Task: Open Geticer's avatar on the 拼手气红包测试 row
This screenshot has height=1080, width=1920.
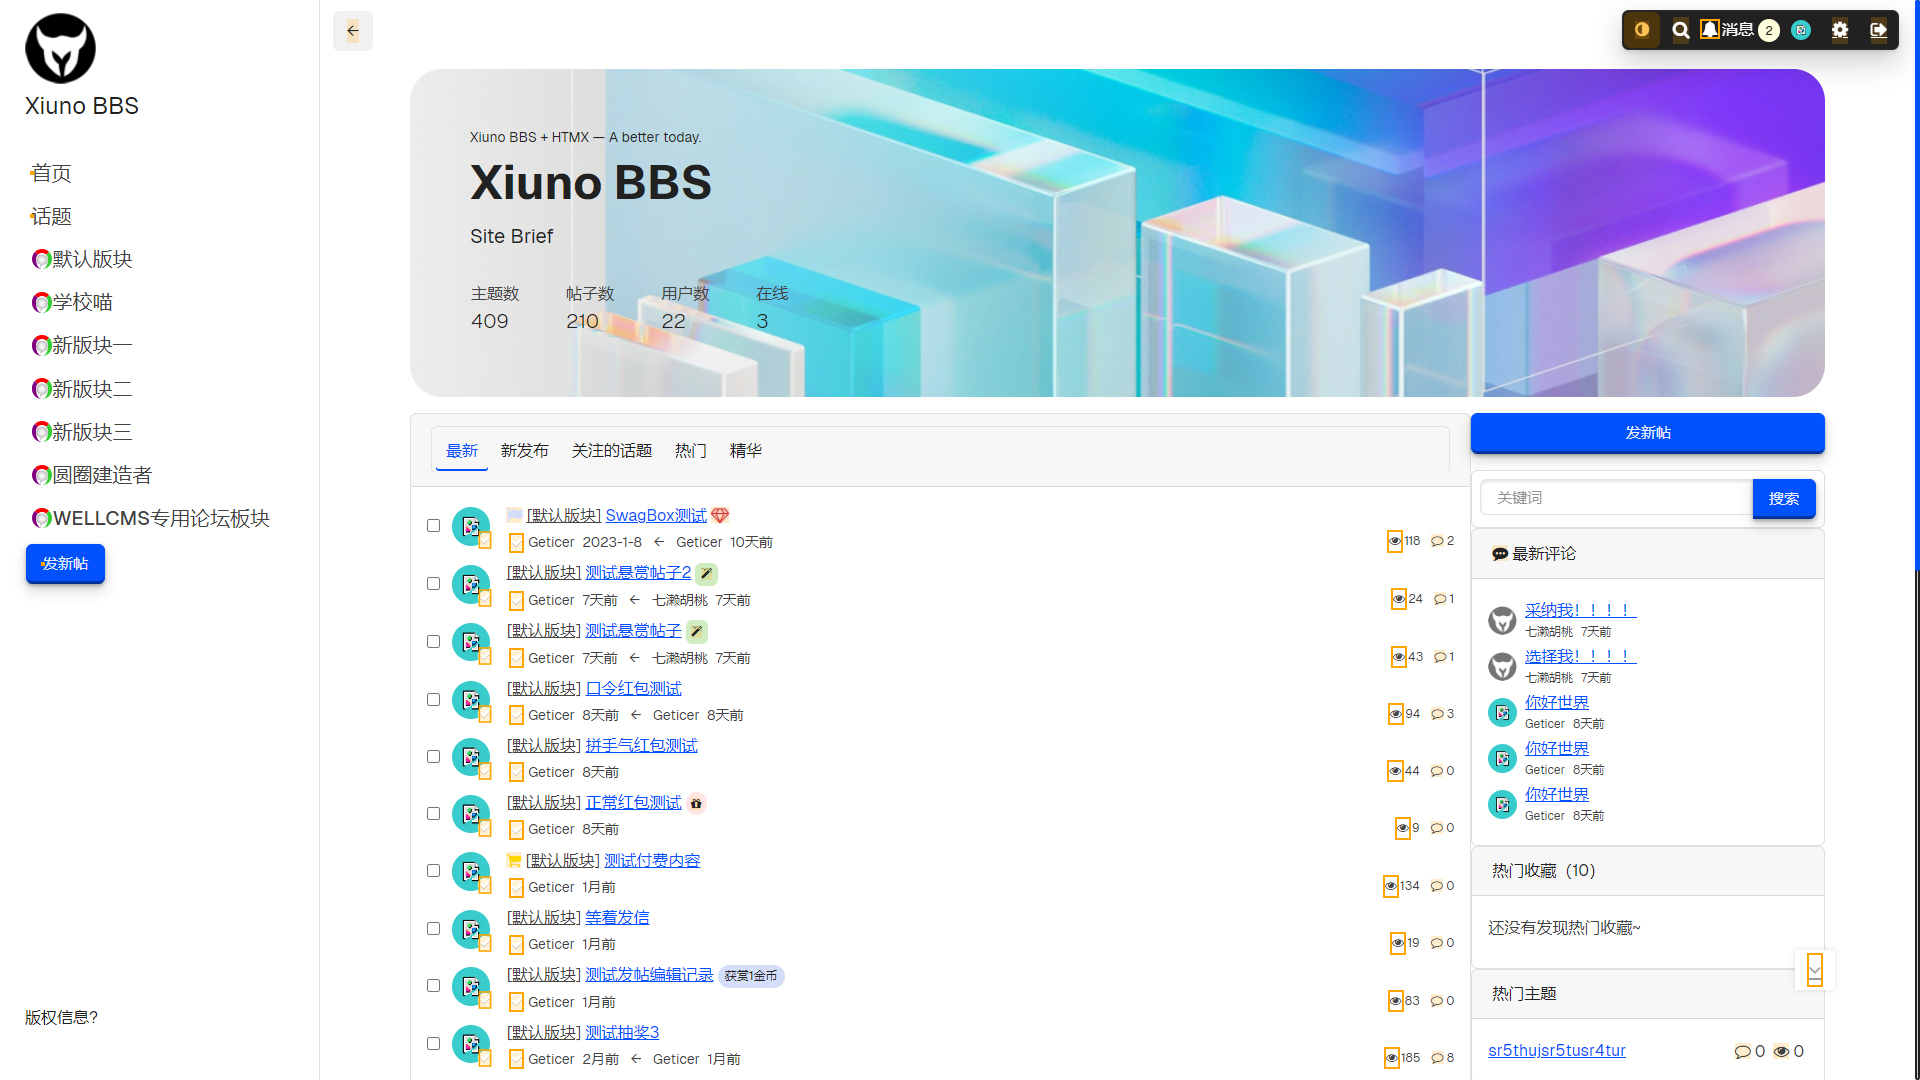Action: [471, 757]
